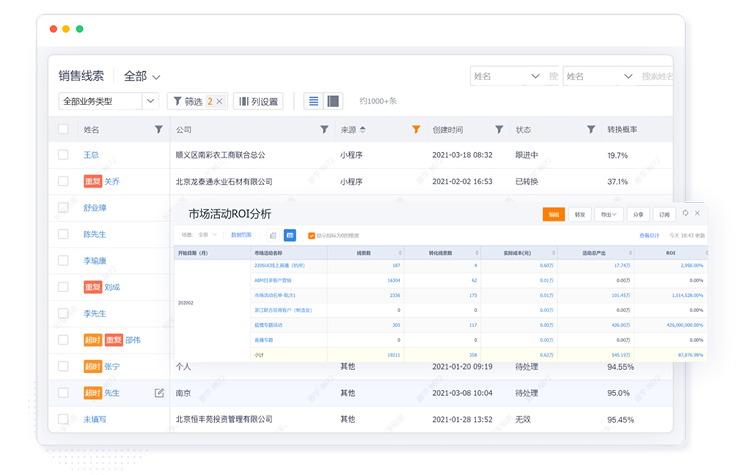744x475 pixels.
Task: Click the 北京恒丰苑投资管理有限公司 cell
Action: (x=224, y=419)
